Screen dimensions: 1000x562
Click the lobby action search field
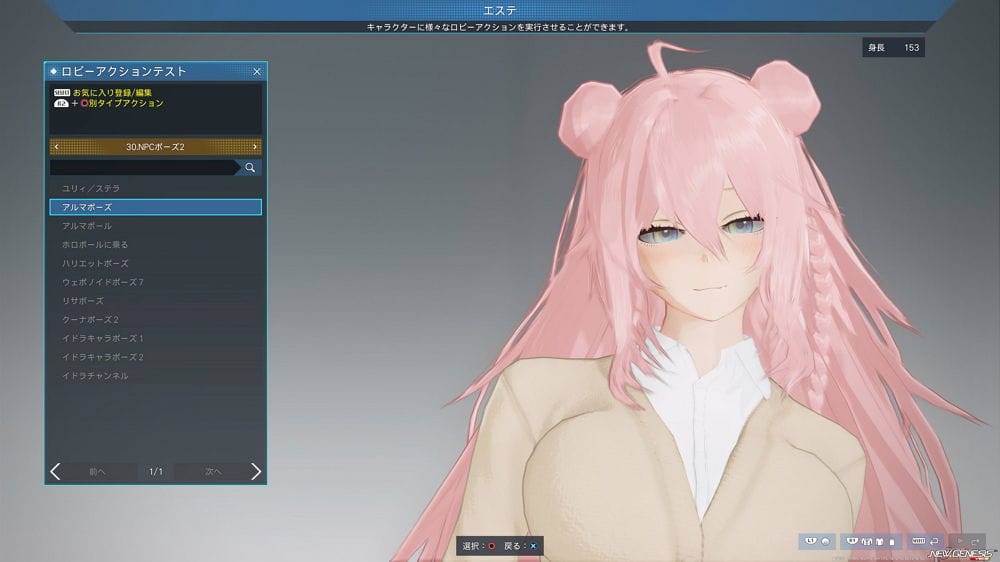[143, 167]
